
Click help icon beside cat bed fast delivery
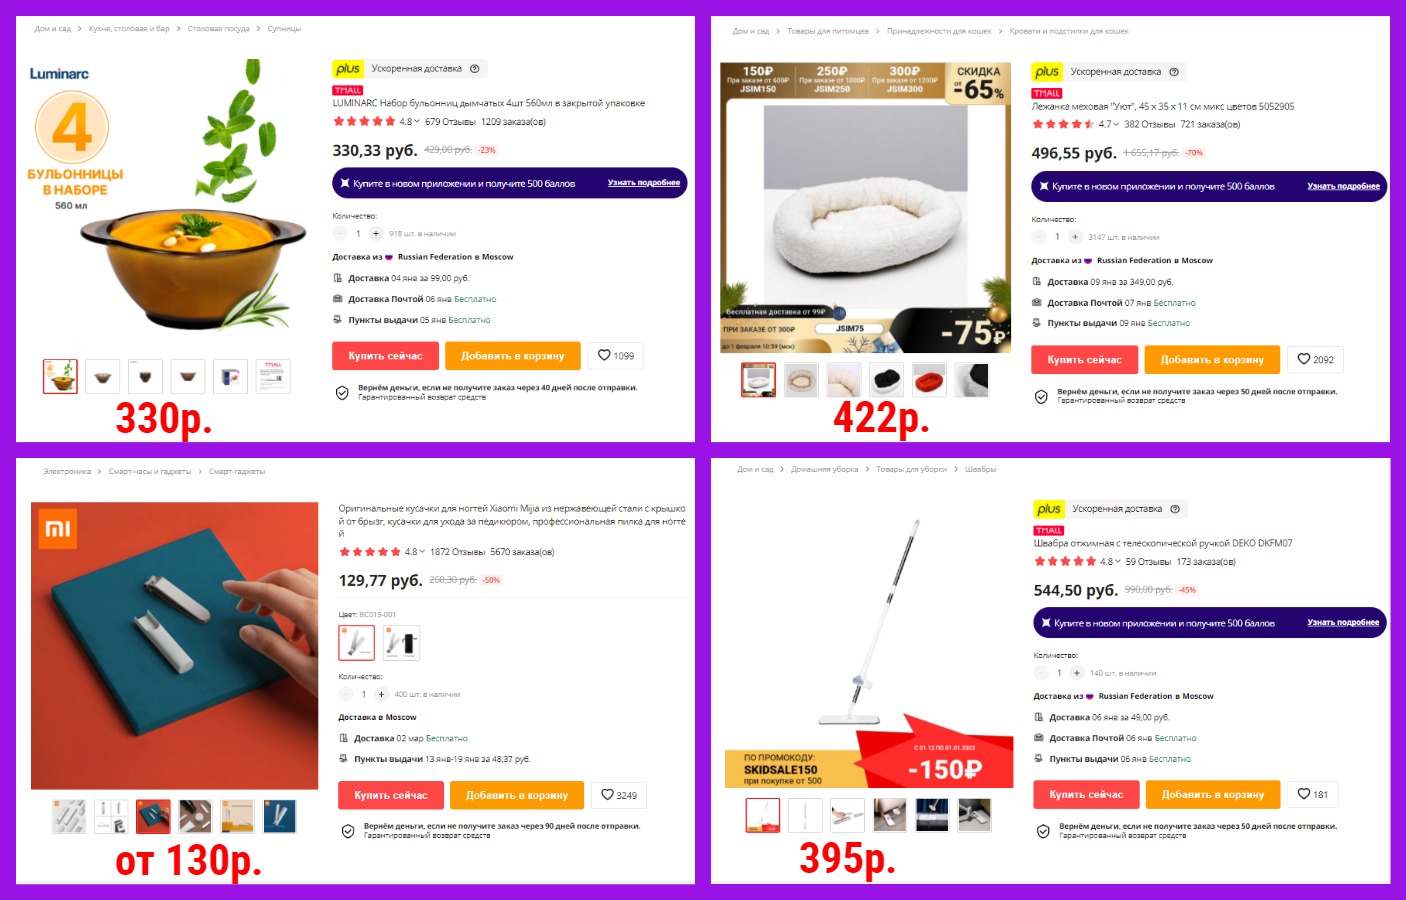pyautogui.click(x=1174, y=72)
